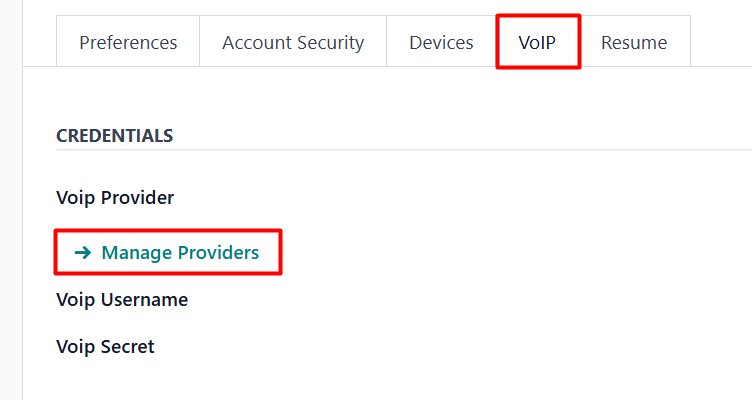The image size is (752, 400).
Task: Click the divider line under CREDENTIALS
Action: tap(400, 150)
